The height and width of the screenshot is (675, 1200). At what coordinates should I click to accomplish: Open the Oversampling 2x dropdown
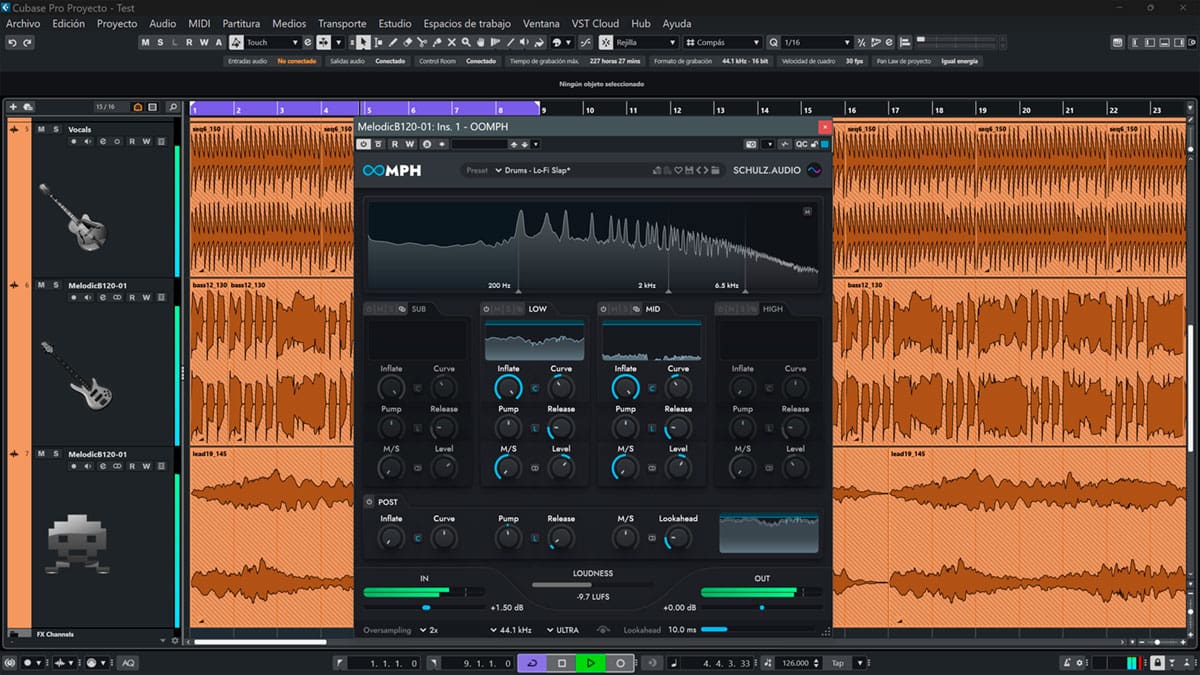pyautogui.click(x=429, y=630)
